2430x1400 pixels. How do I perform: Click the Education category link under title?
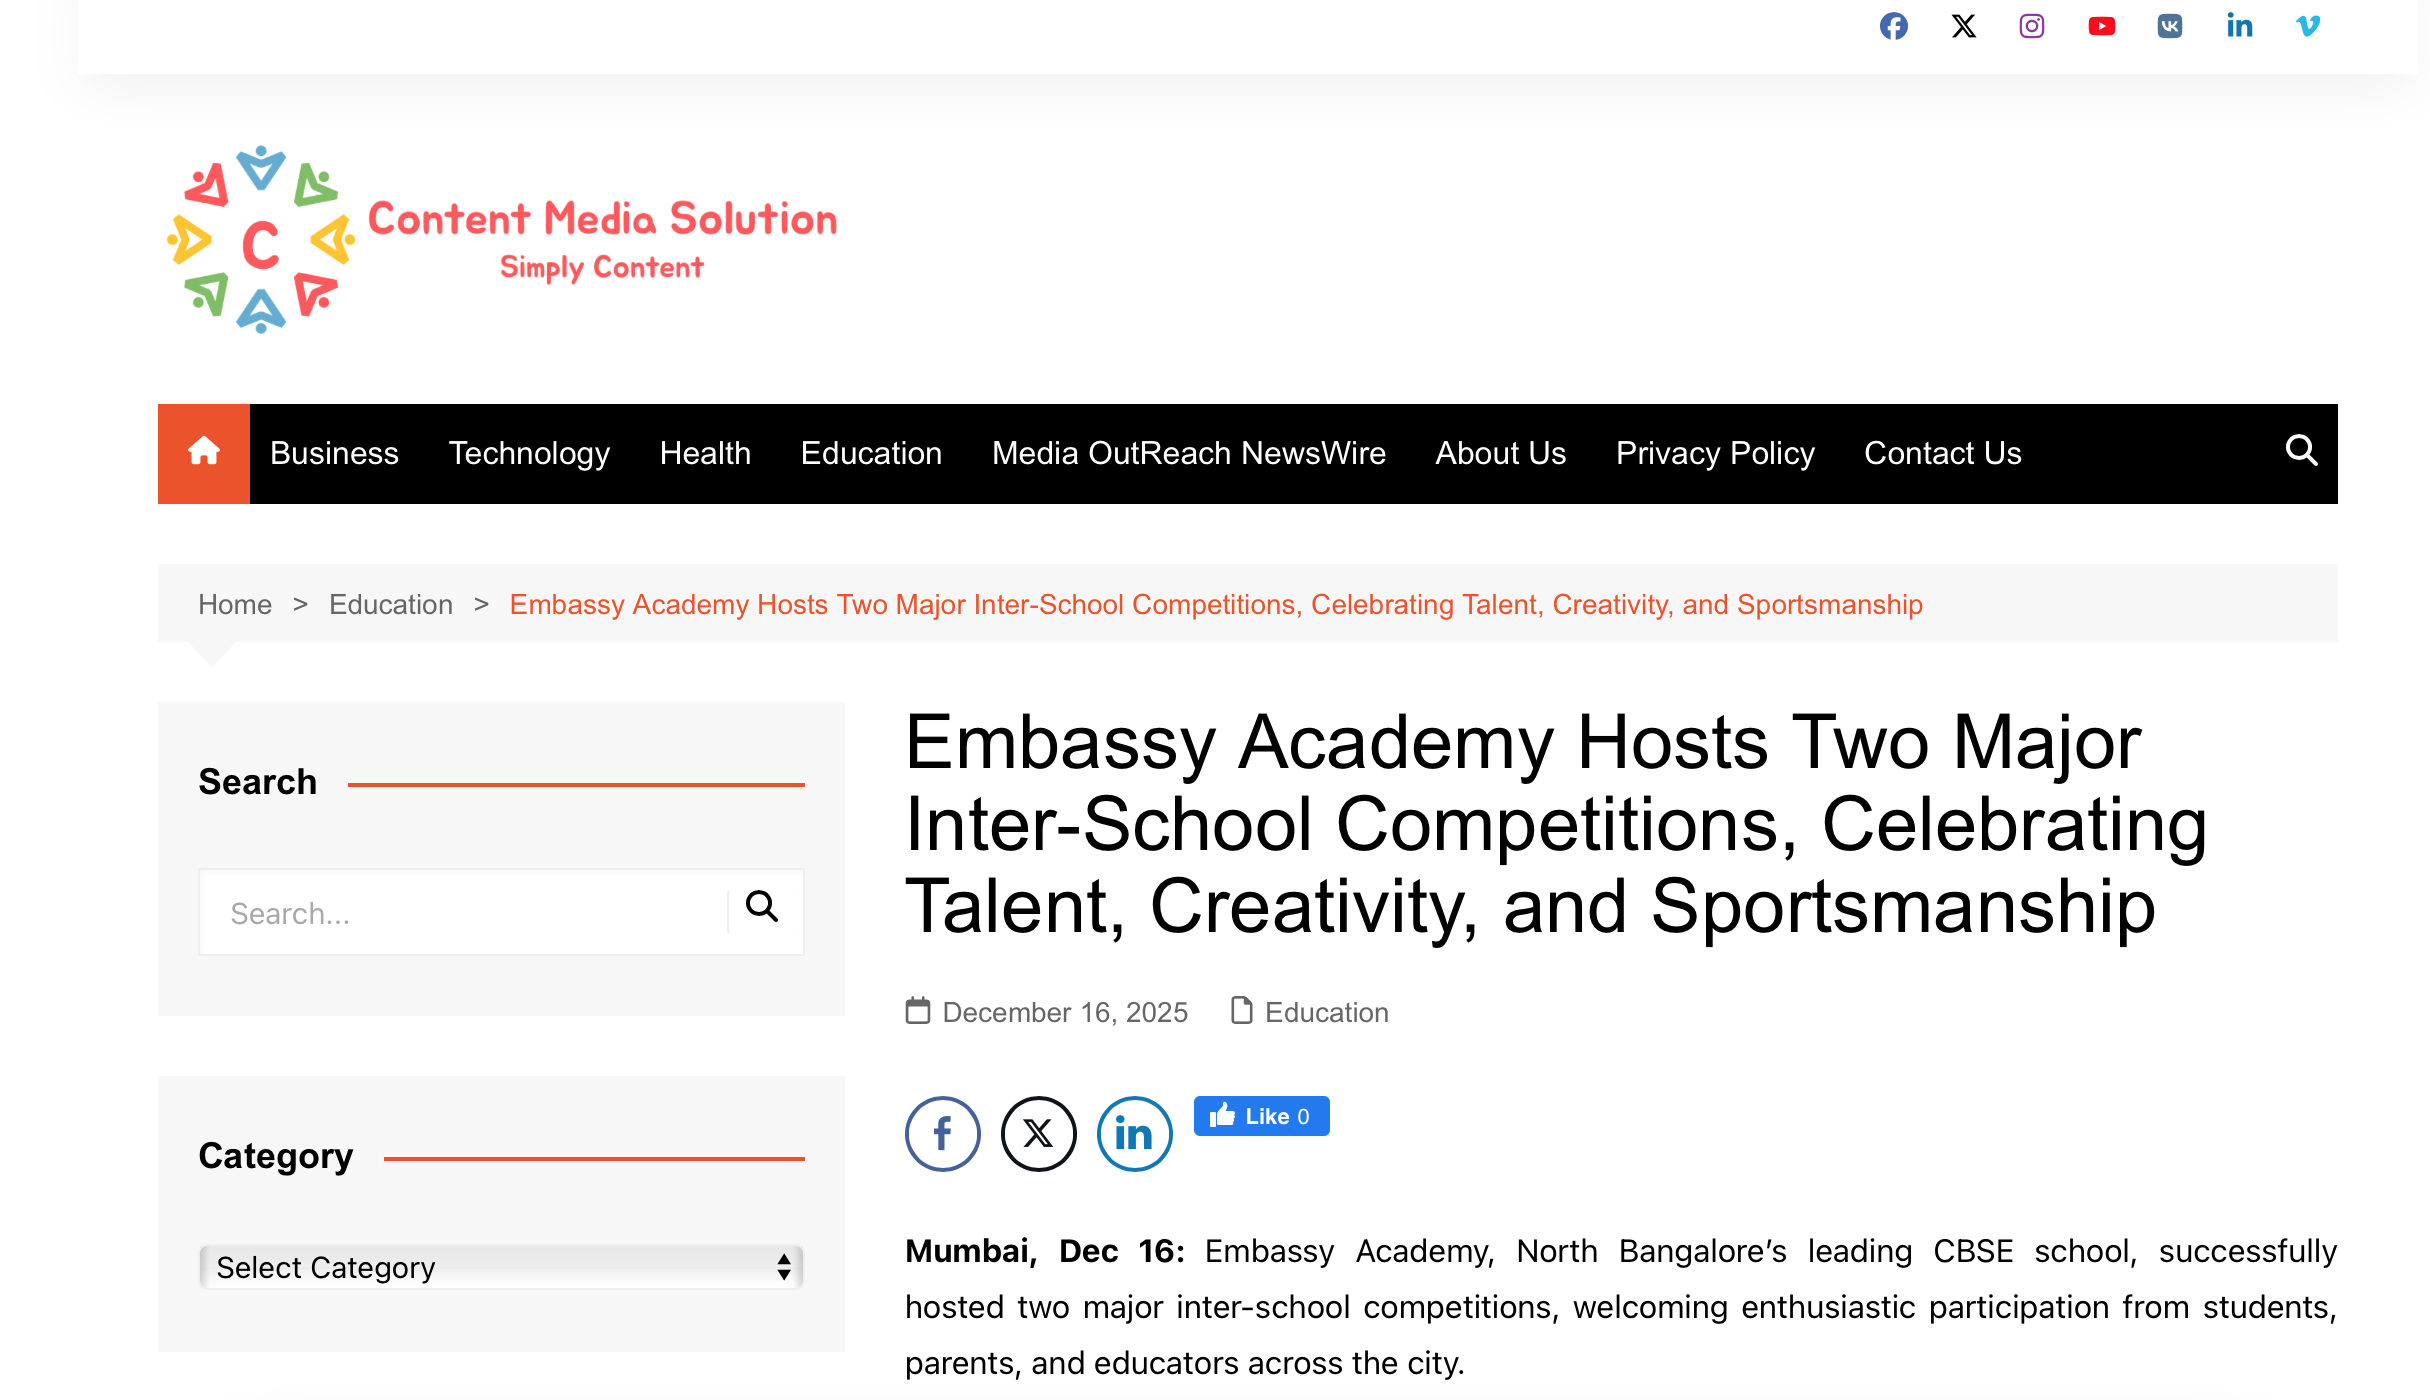[x=1326, y=1012]
